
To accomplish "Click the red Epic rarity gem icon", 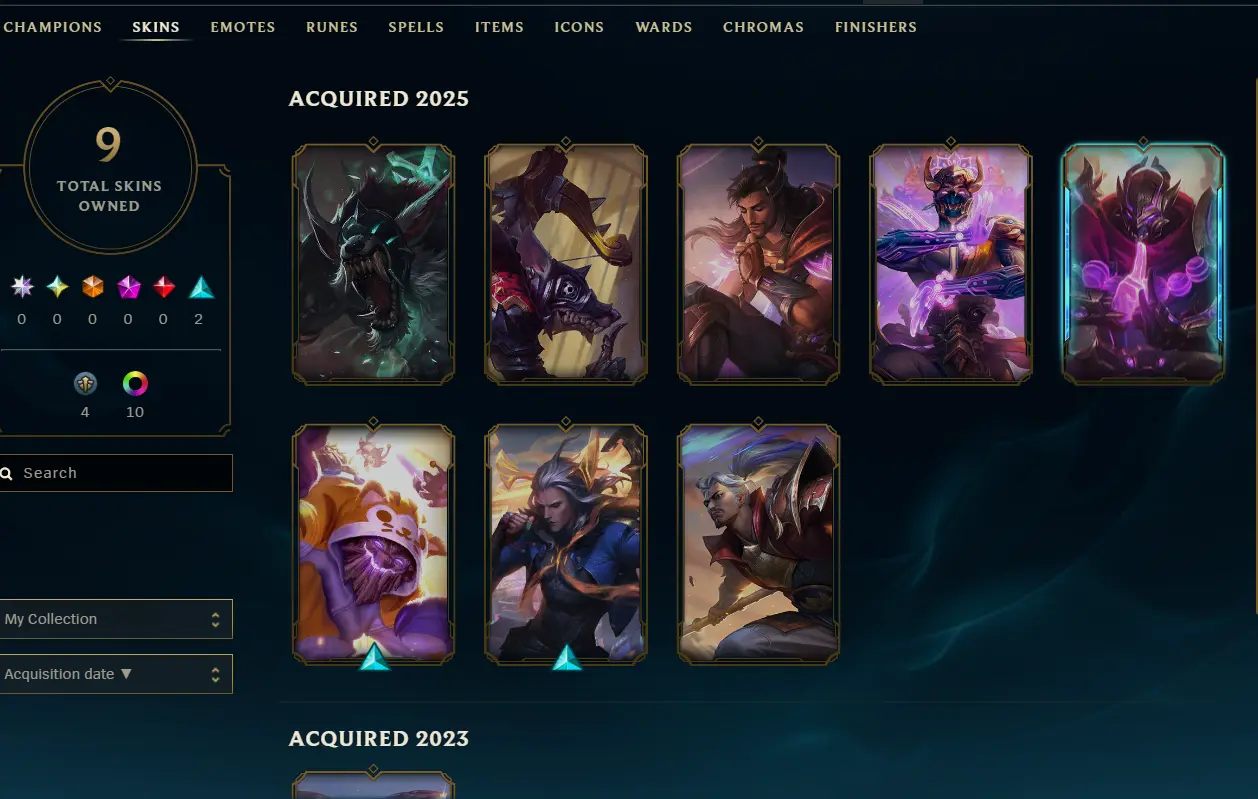I will 165,287.
